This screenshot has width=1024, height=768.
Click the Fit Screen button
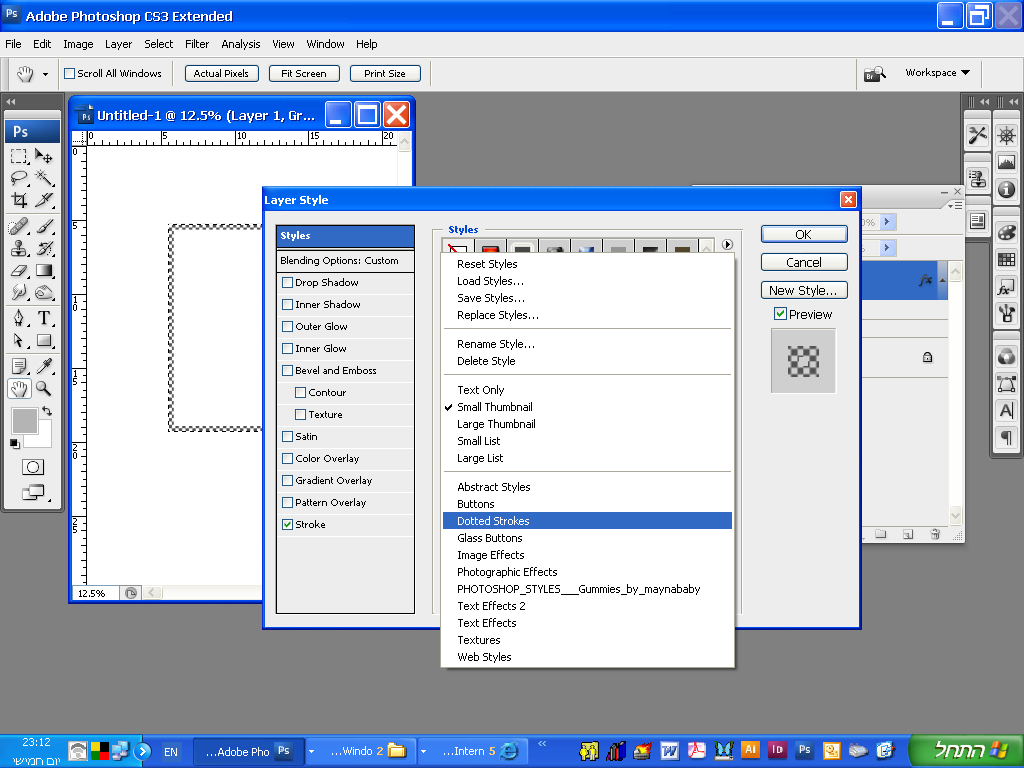tap(304, 74)
